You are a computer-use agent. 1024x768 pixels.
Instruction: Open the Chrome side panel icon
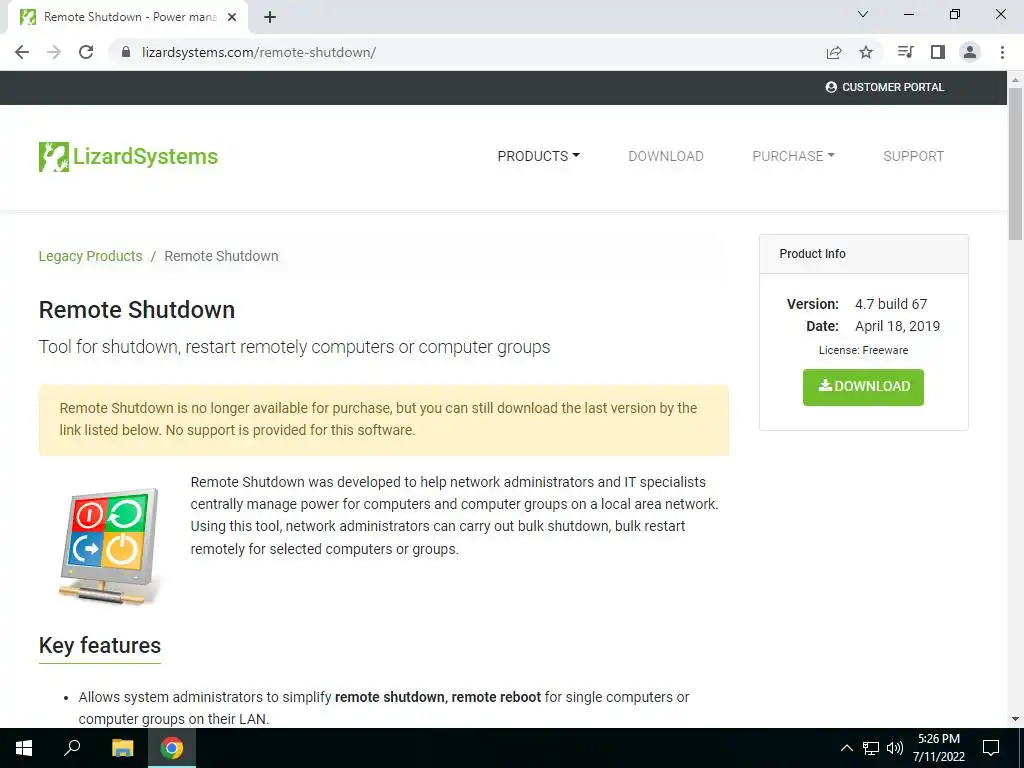click(x=938, y=52)
